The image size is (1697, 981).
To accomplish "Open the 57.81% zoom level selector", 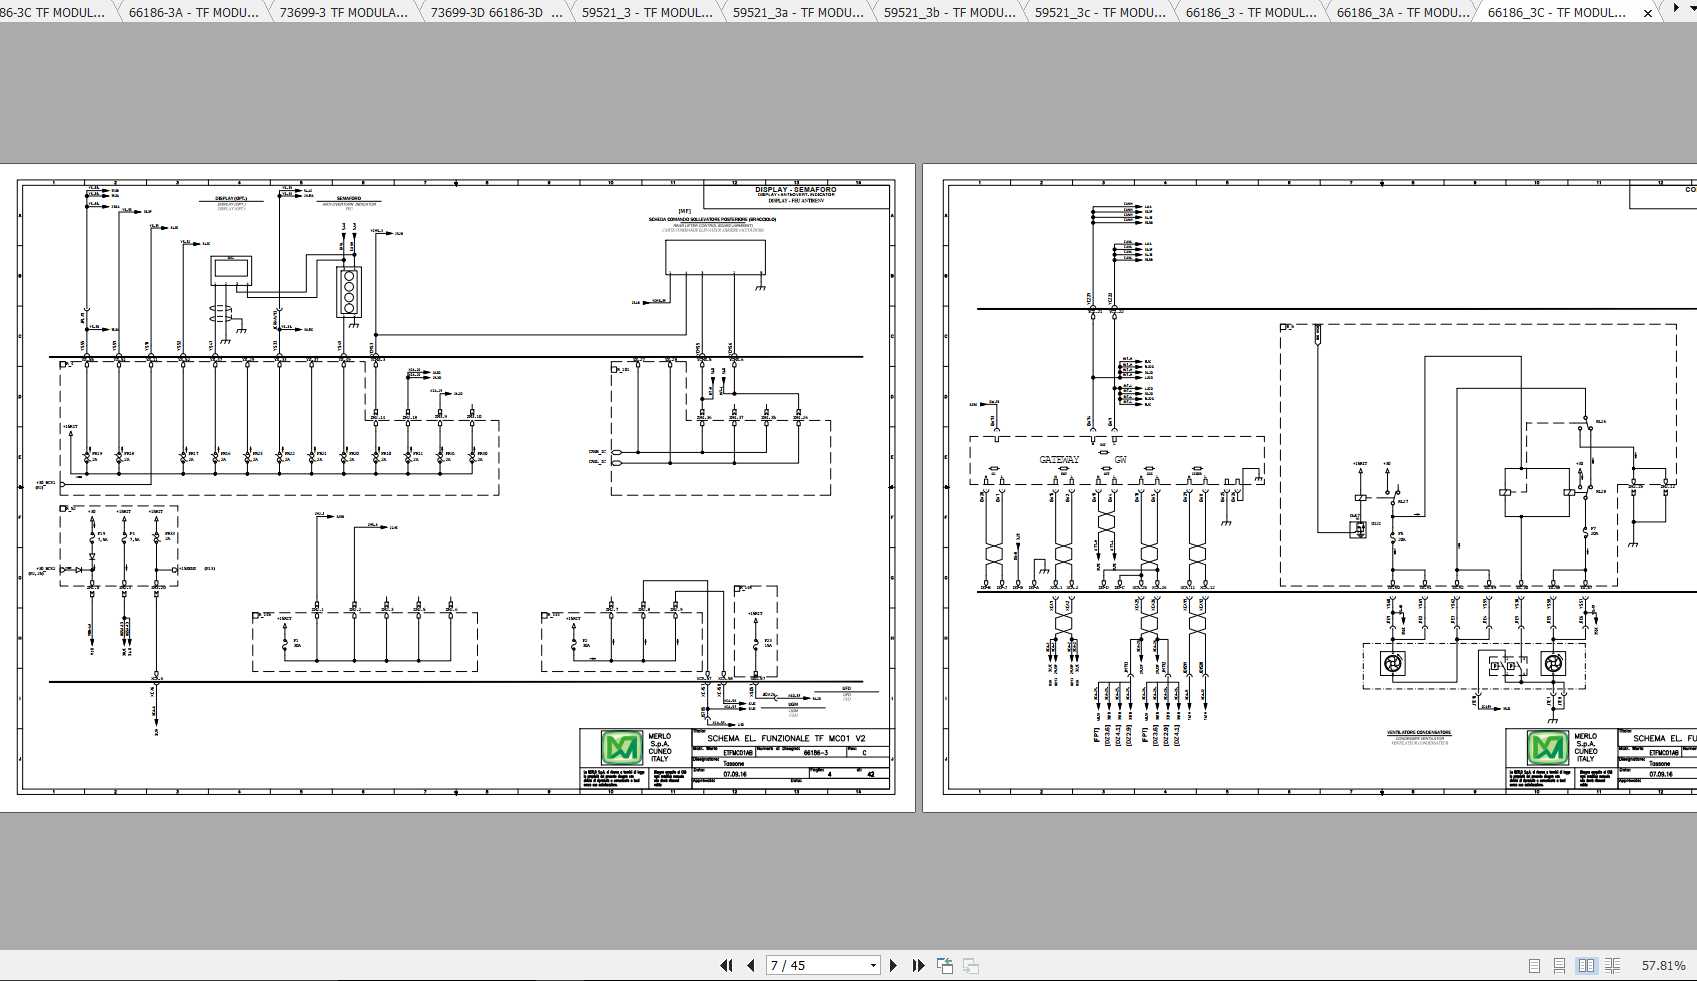I will 1663,966.
